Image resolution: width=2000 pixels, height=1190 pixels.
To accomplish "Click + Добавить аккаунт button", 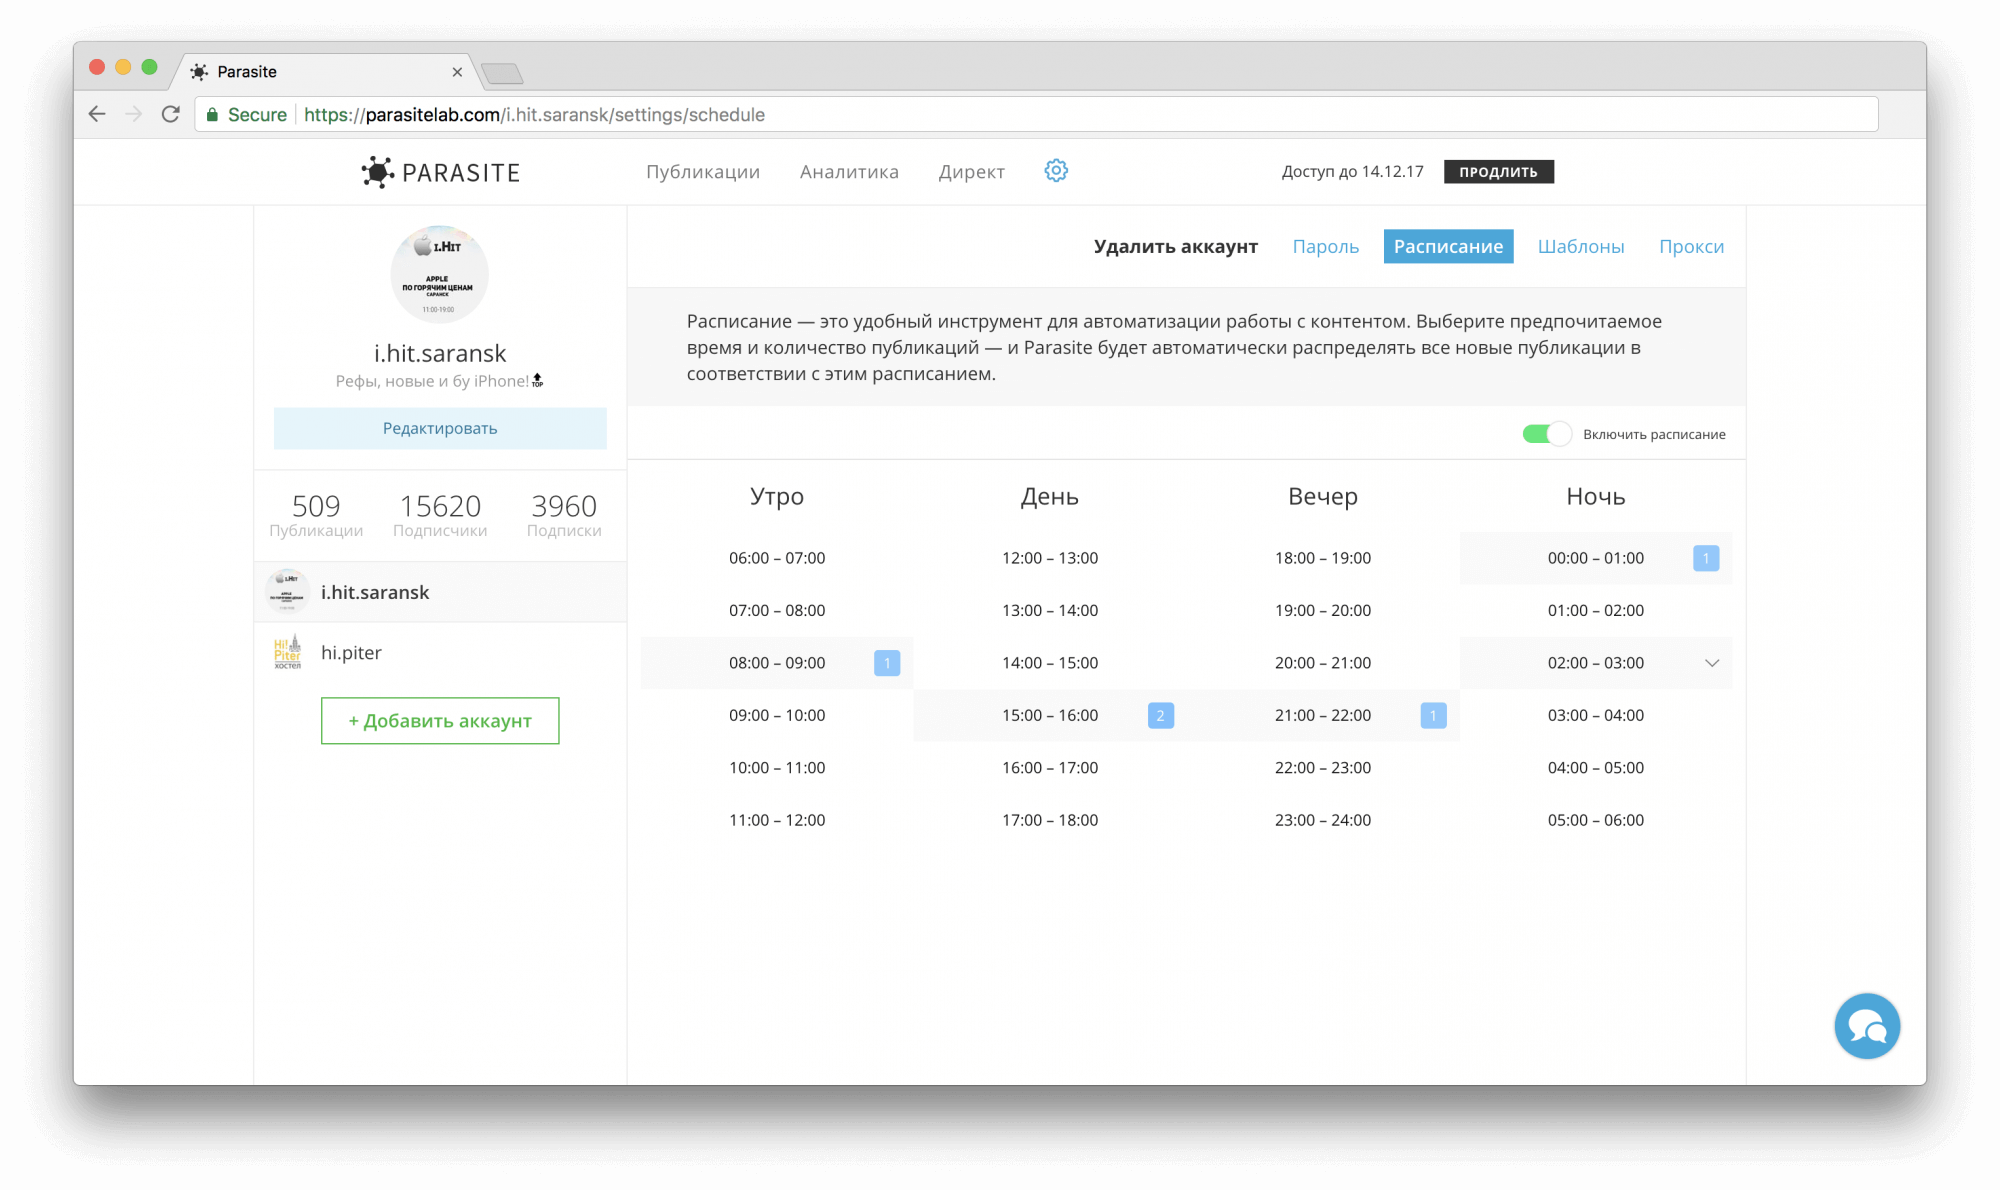I will coord(440,721).
